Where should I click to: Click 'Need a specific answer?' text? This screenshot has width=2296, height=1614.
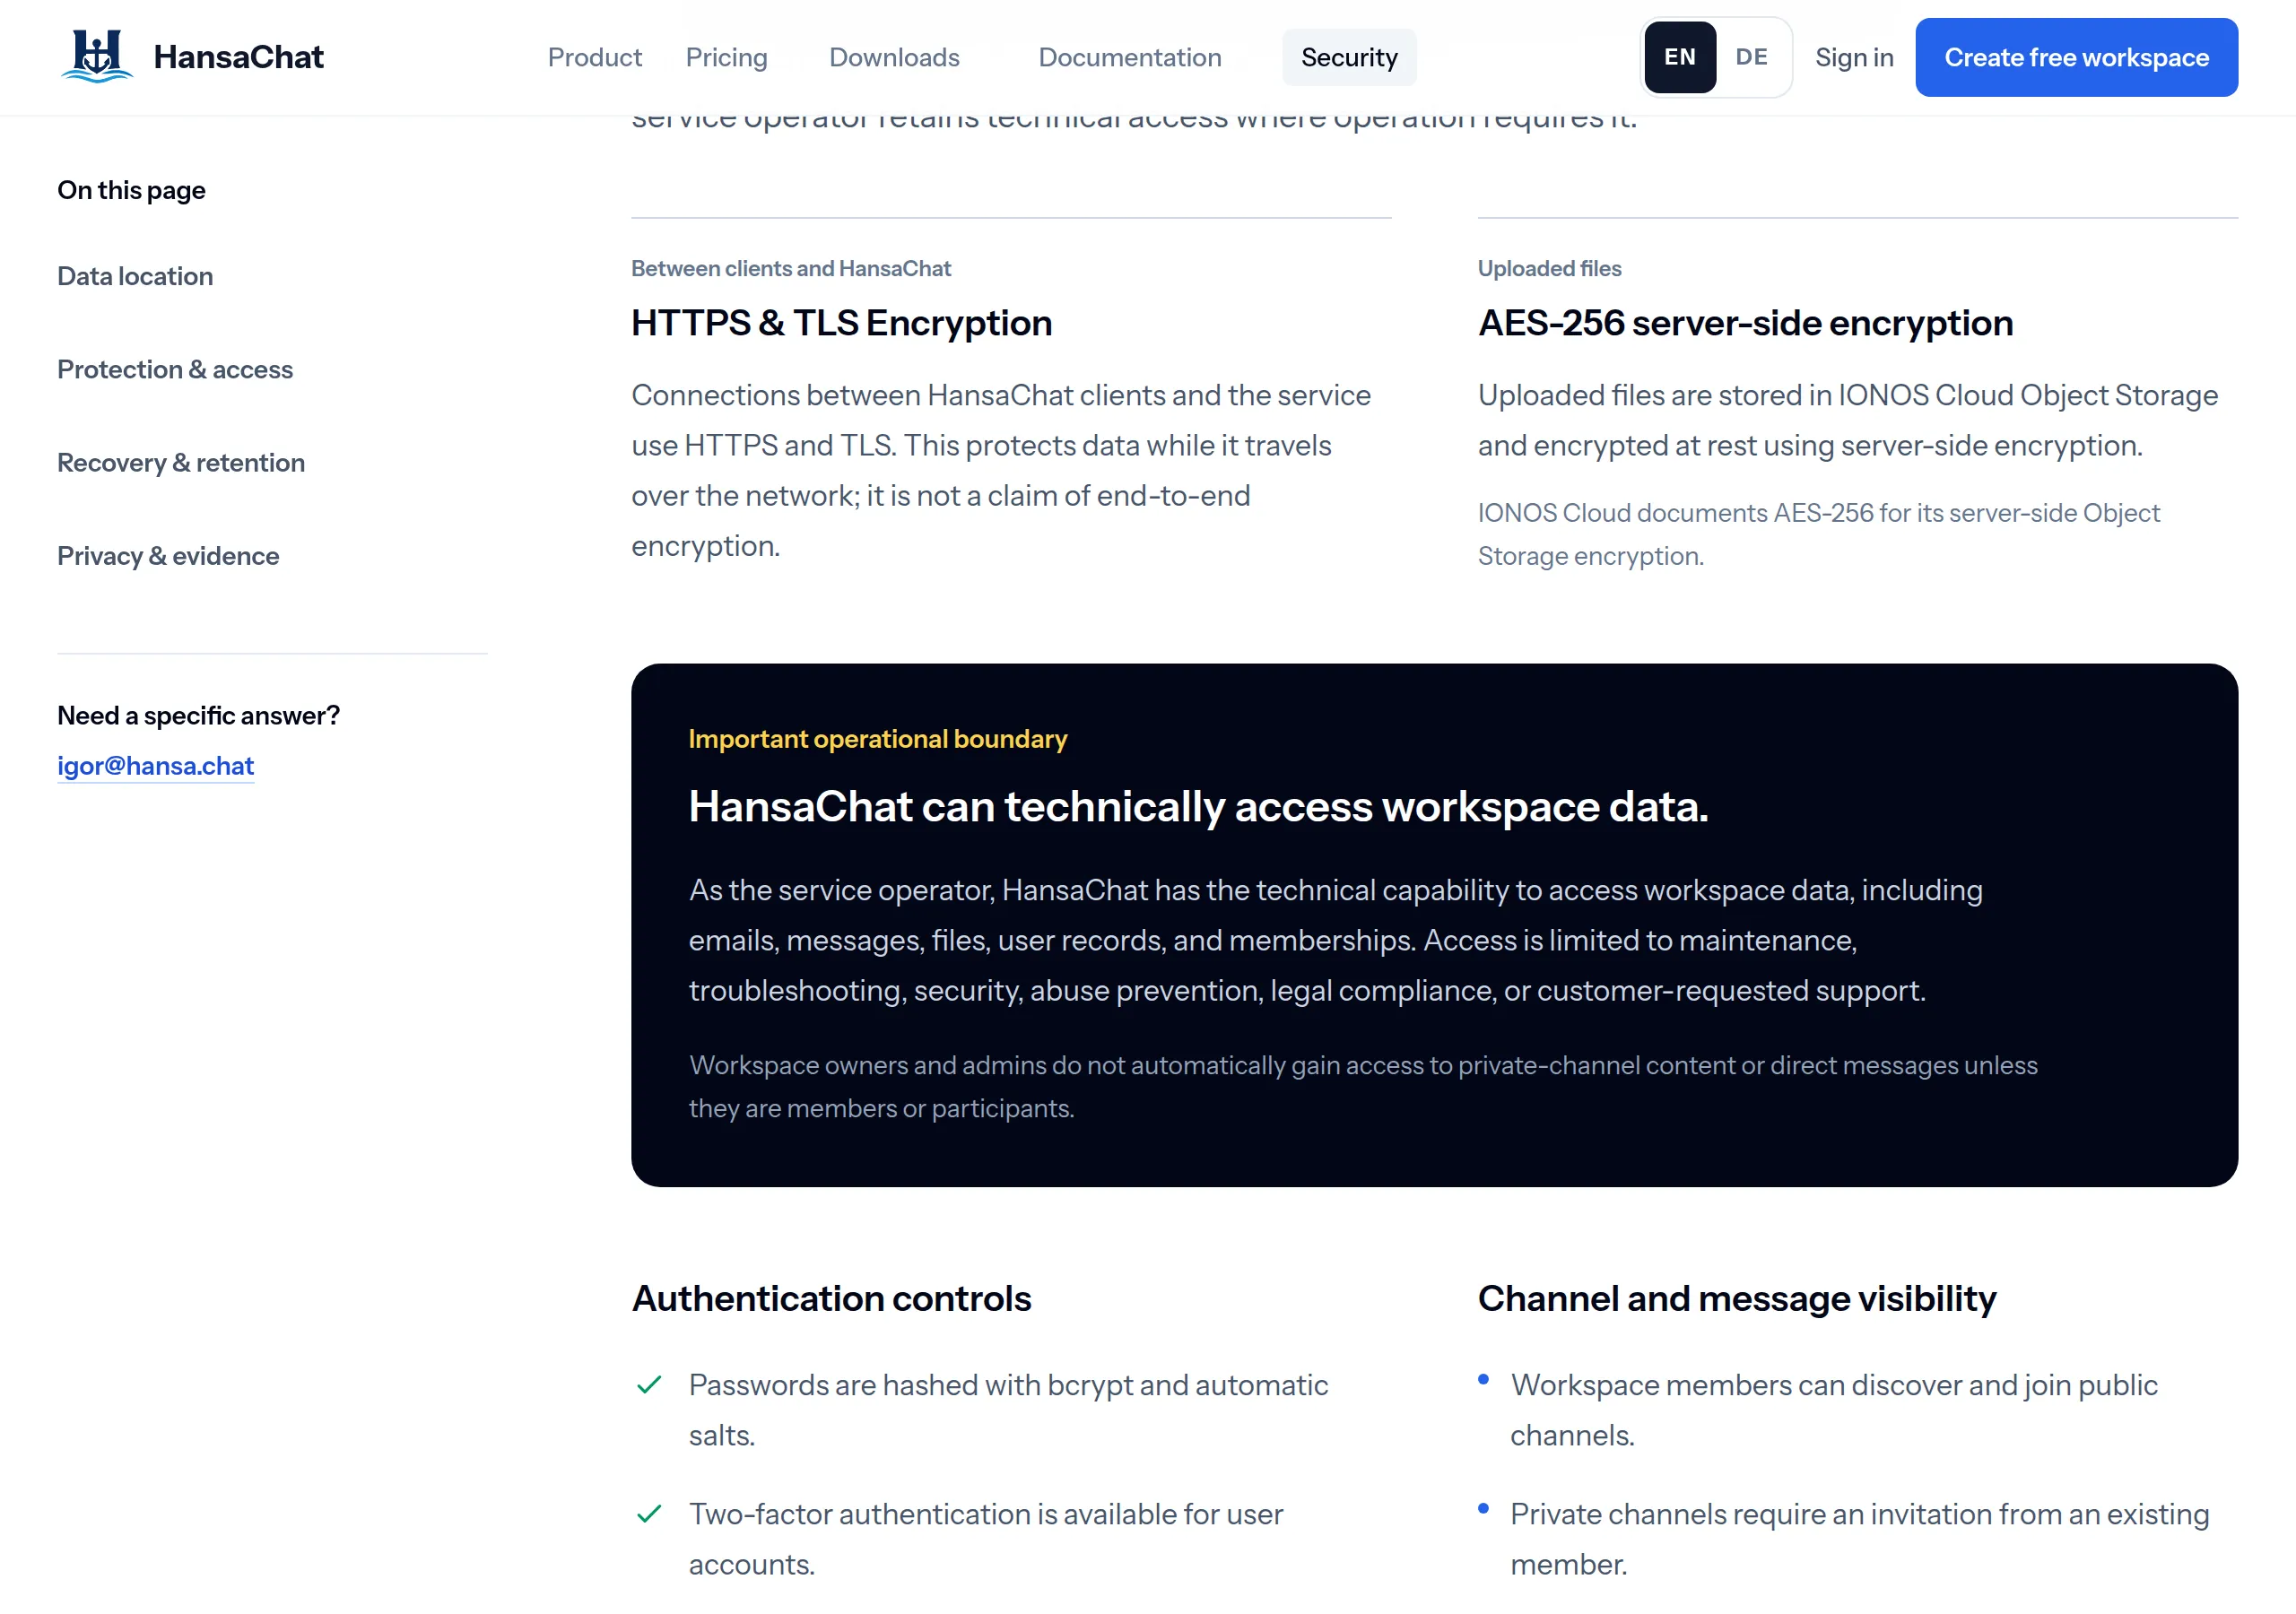[x=198, y=715]
